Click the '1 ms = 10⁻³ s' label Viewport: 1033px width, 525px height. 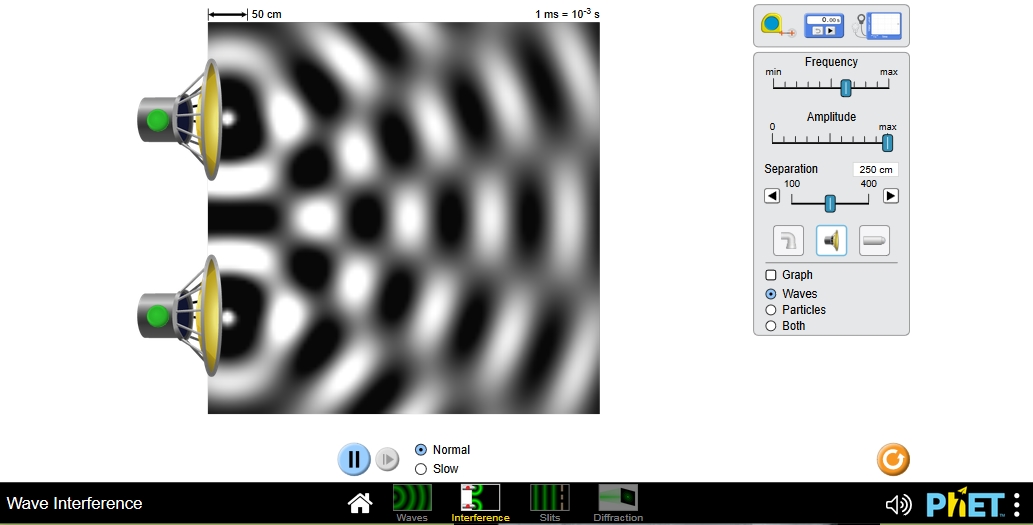[x=567, y=13]
